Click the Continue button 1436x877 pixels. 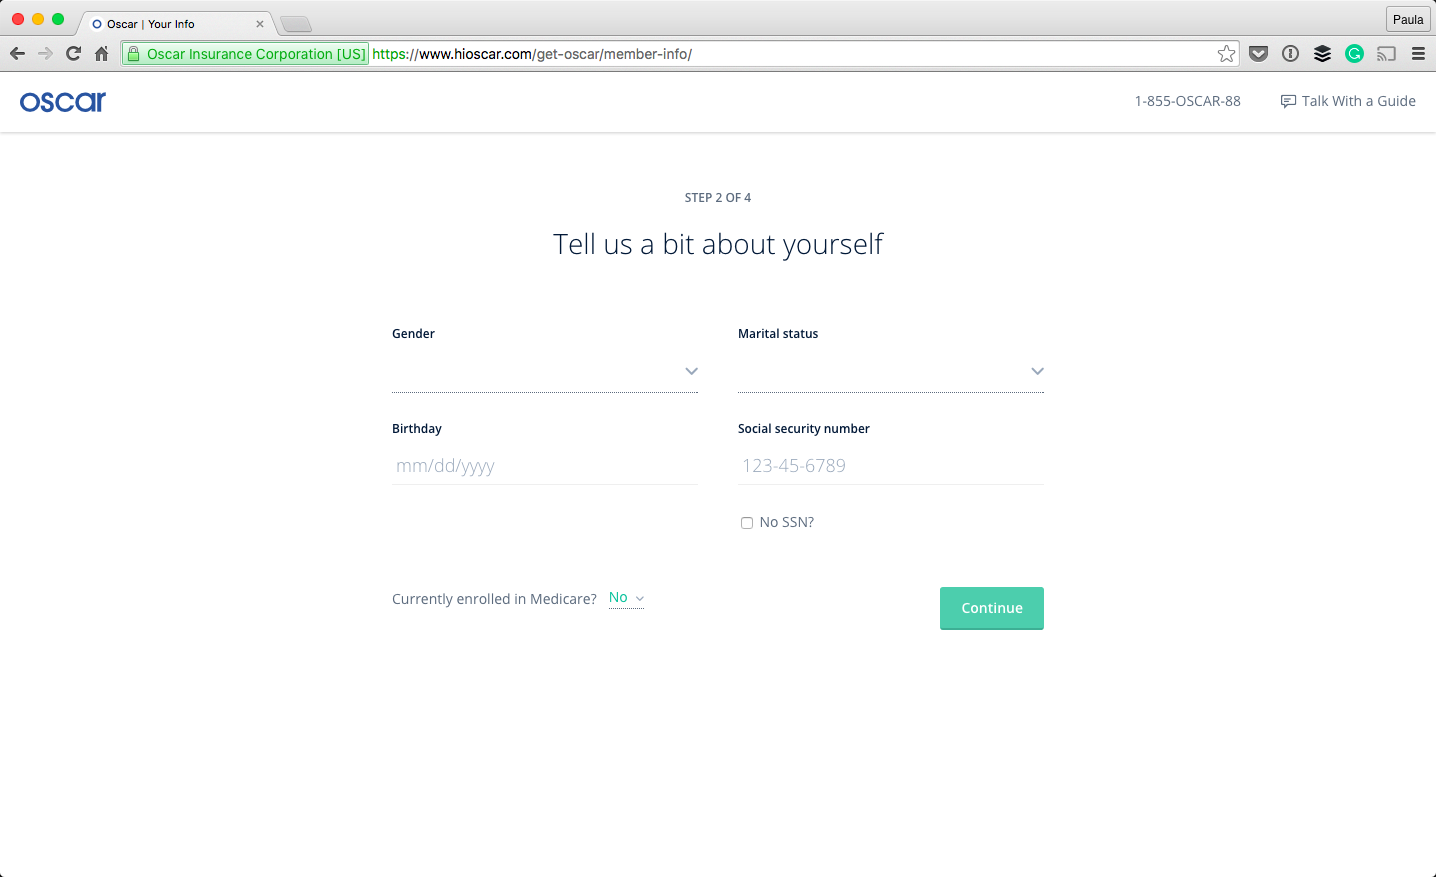992,608
